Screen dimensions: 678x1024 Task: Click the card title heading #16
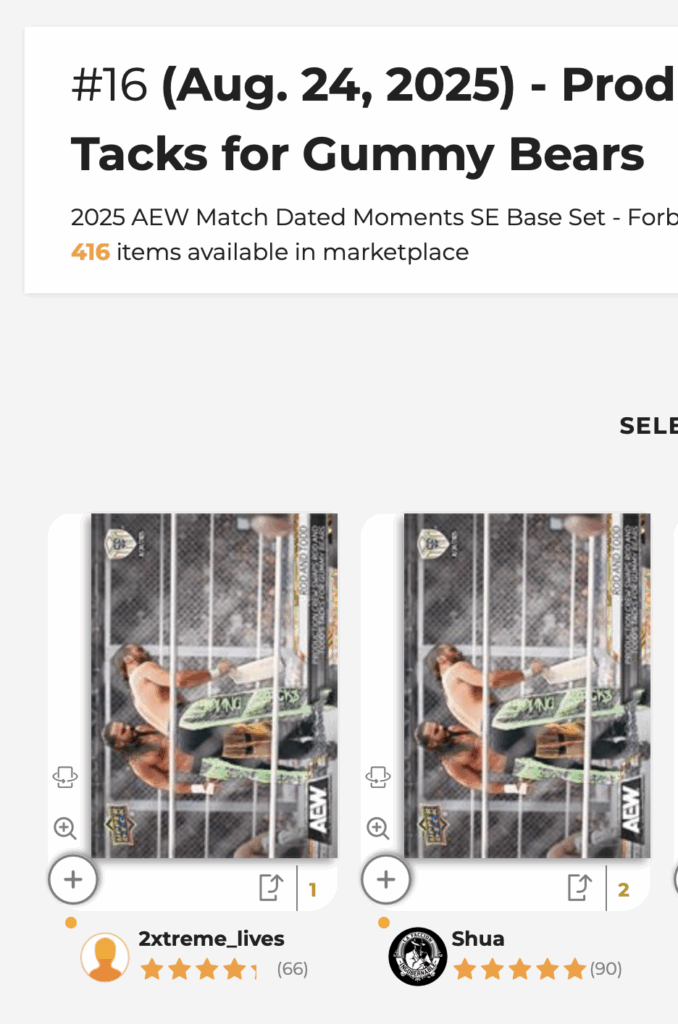[372, 120]
